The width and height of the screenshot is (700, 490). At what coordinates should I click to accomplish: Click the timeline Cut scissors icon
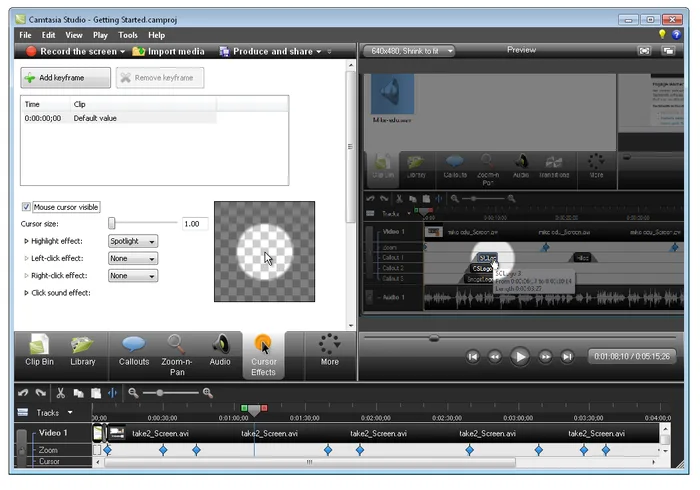(x=61, y=393)
